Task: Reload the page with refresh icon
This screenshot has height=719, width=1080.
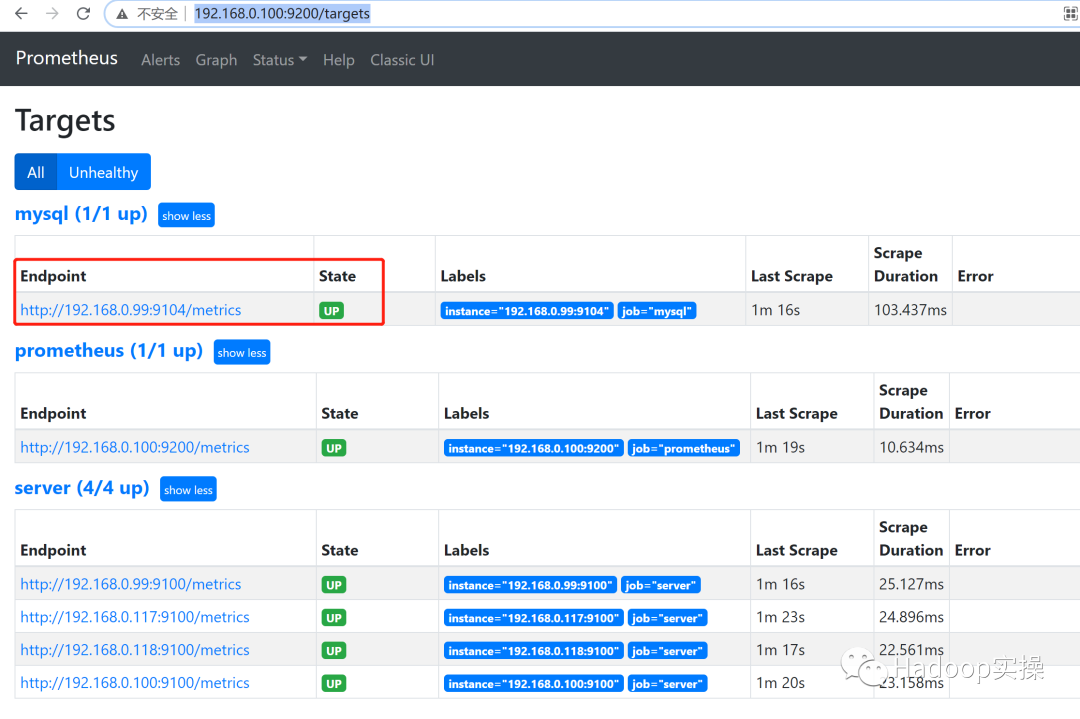Action: coord(83,13)
